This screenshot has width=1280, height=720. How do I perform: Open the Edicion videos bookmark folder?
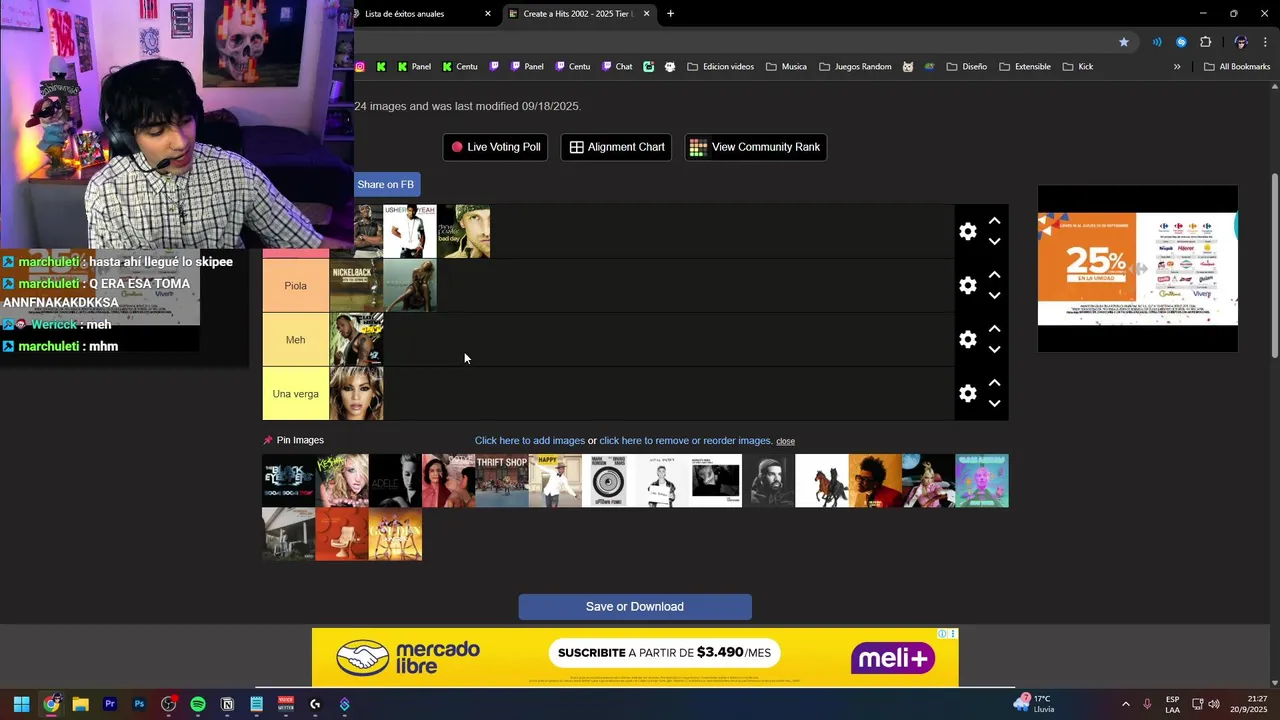[x=720, y=67]
